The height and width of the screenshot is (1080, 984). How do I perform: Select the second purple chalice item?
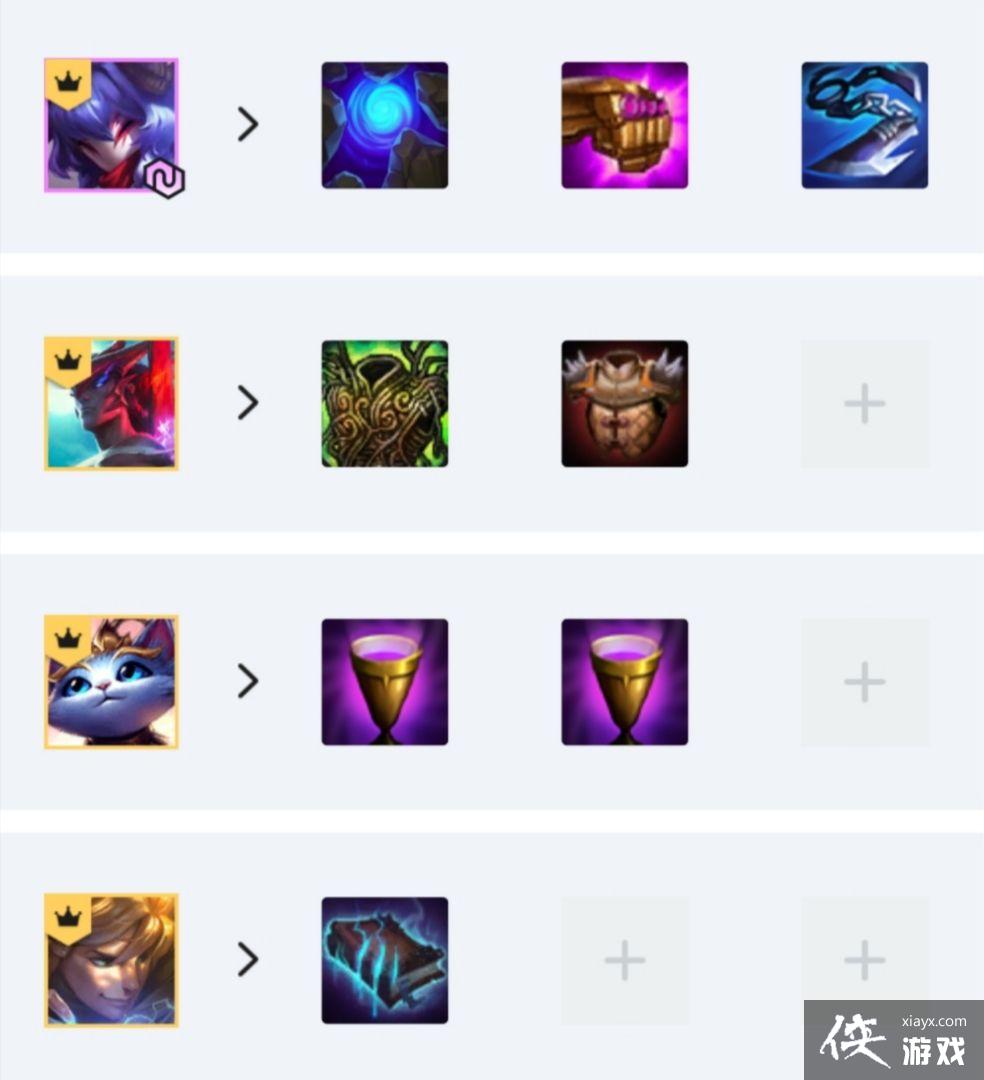(x=625, y=682)
